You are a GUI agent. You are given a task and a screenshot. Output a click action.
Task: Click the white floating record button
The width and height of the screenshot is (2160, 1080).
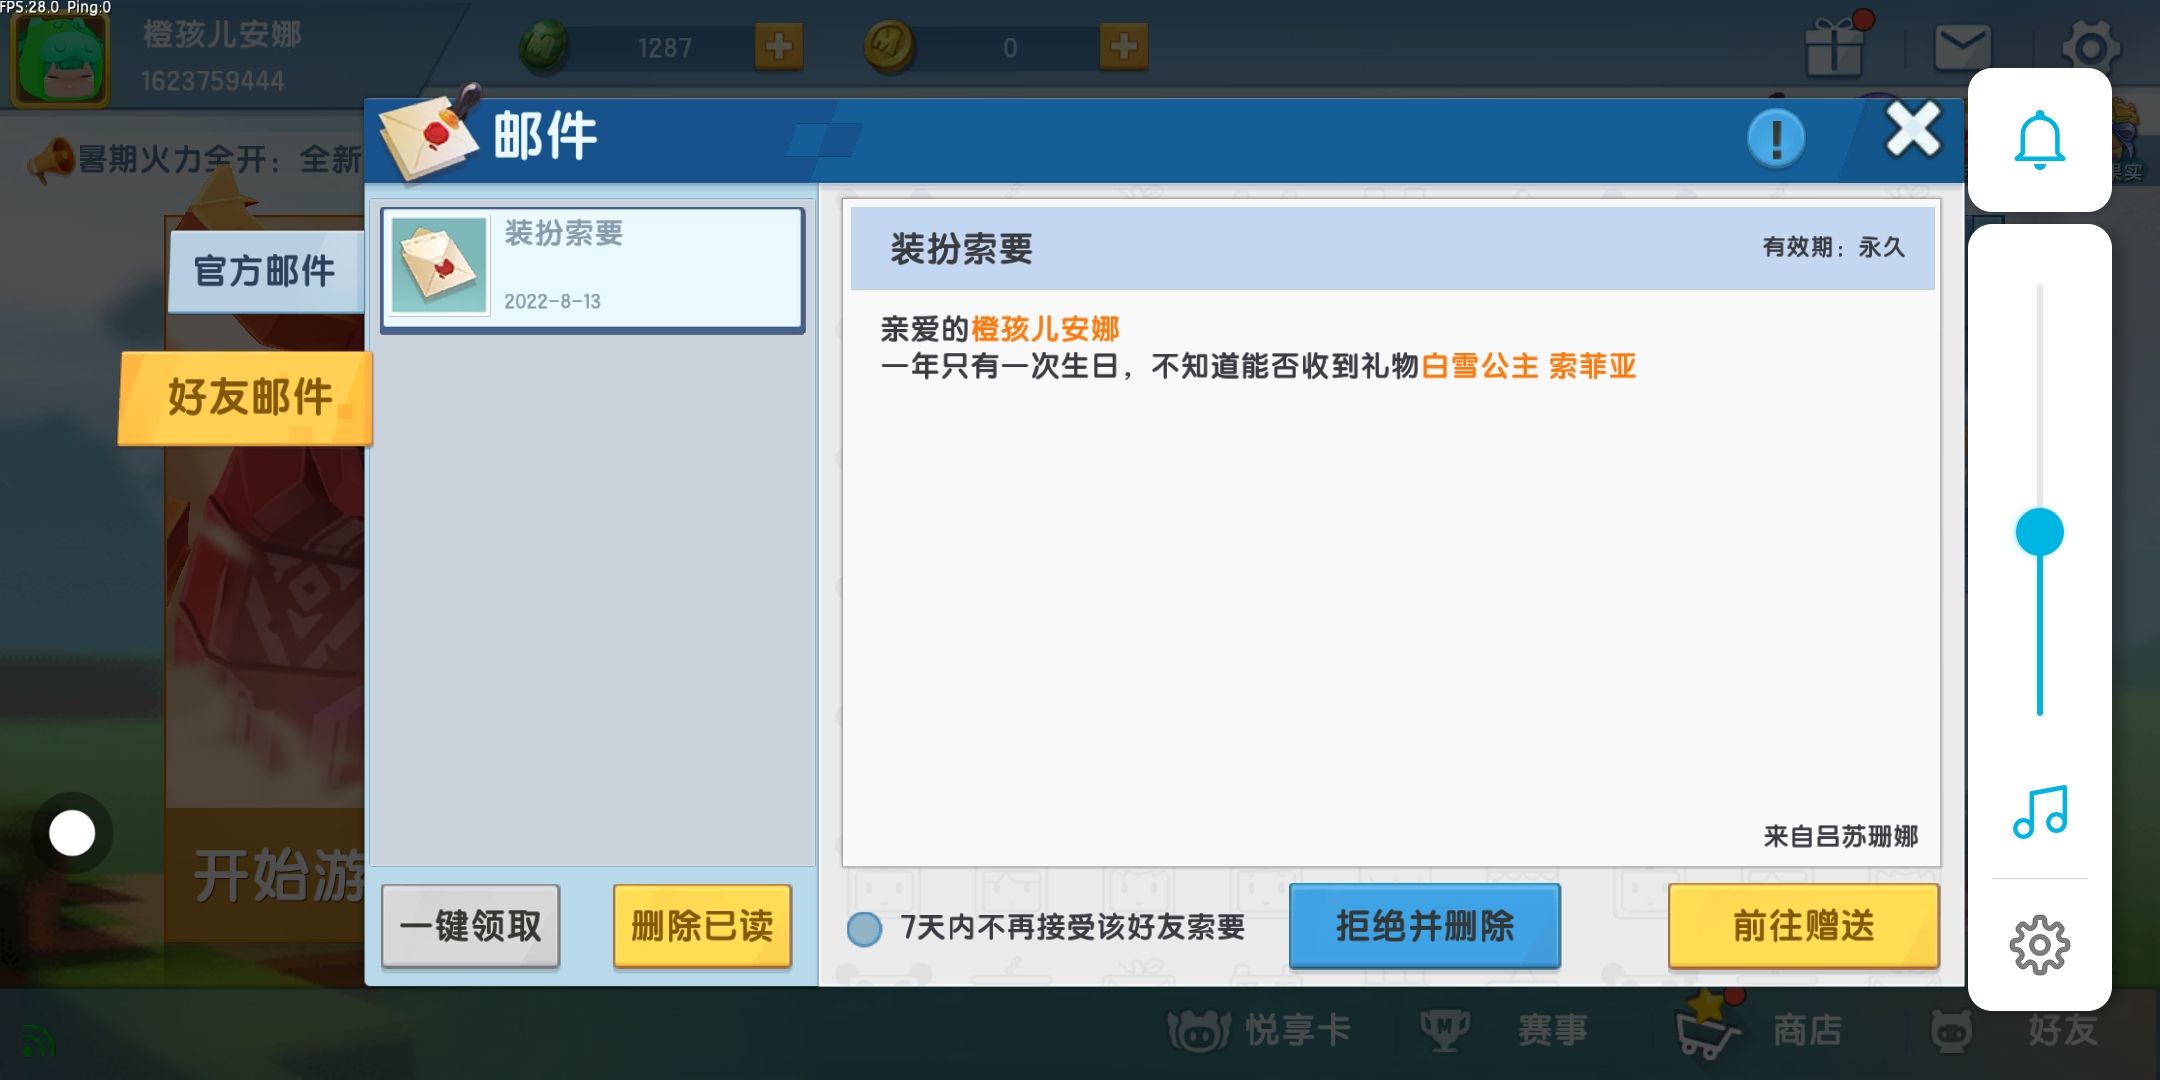click(72, 833)
